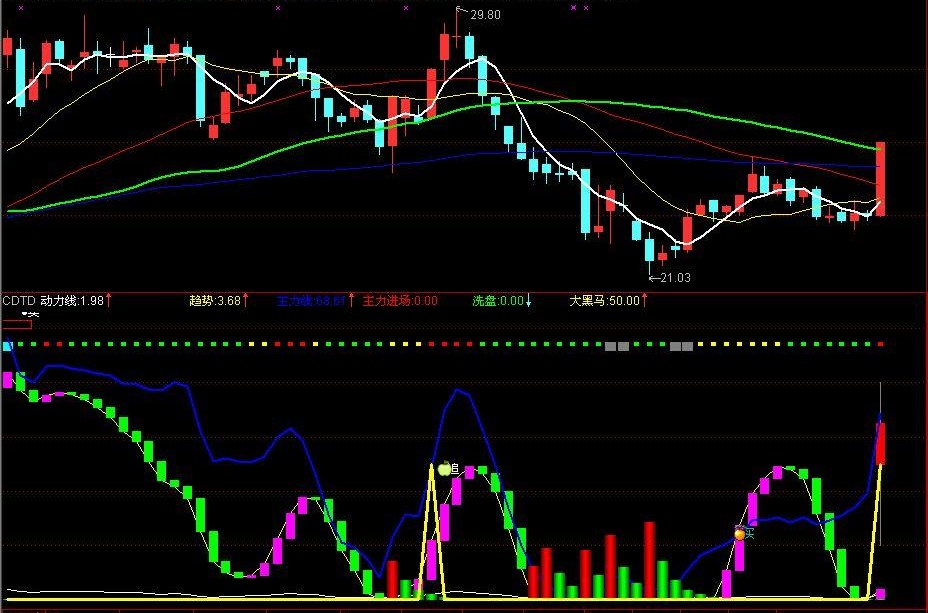This screenshot has height=613, width=928.
Task: Click the 洗盘:0.00 indicator value
Action: pos(498,301)
